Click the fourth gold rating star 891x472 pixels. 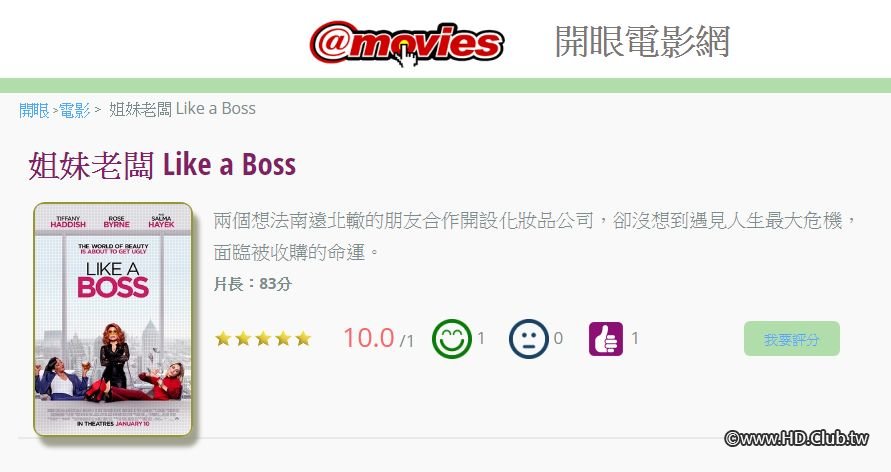[x=284, y=339]
